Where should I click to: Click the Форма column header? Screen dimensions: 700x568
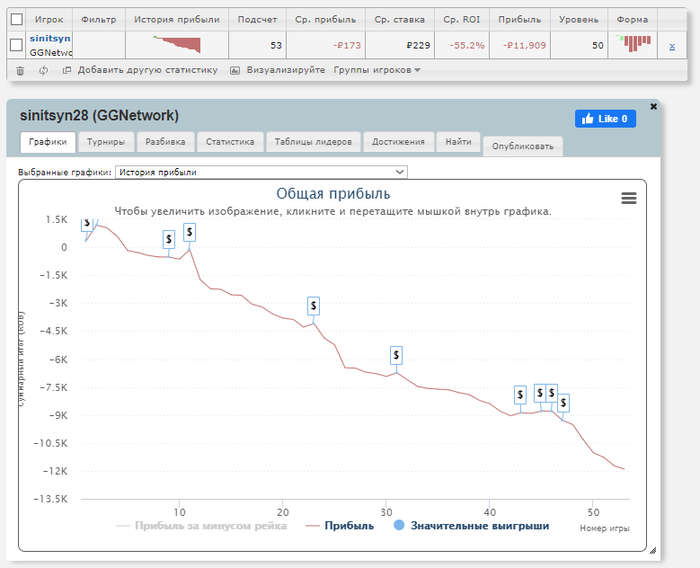click(632, 20)
